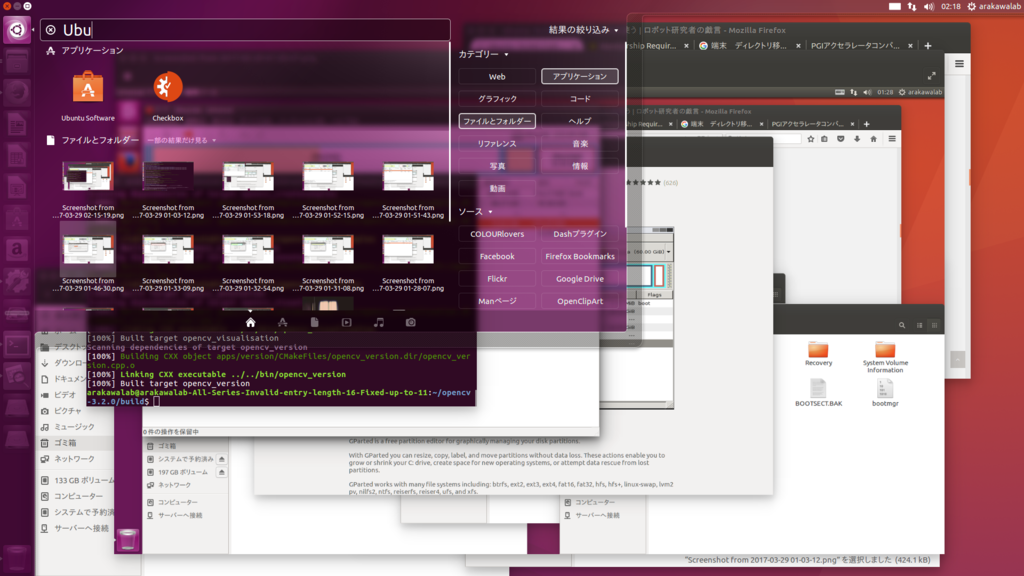The height and width of the screenshot is (576, 1024).
Task: Select the bootmgr file
Action: click(885, 392)
